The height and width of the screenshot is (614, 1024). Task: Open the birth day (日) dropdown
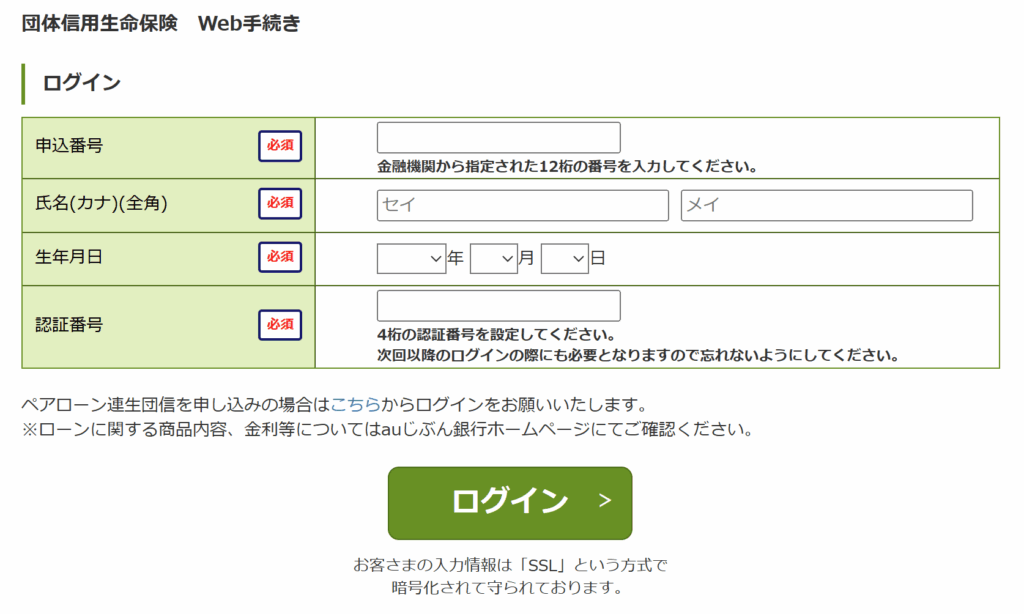[565, 259]
